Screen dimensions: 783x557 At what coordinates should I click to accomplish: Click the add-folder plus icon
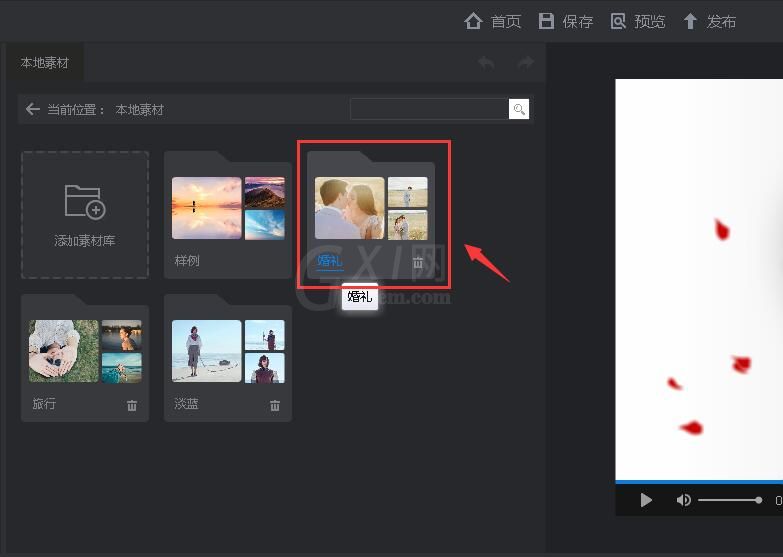tap(85, 202)
